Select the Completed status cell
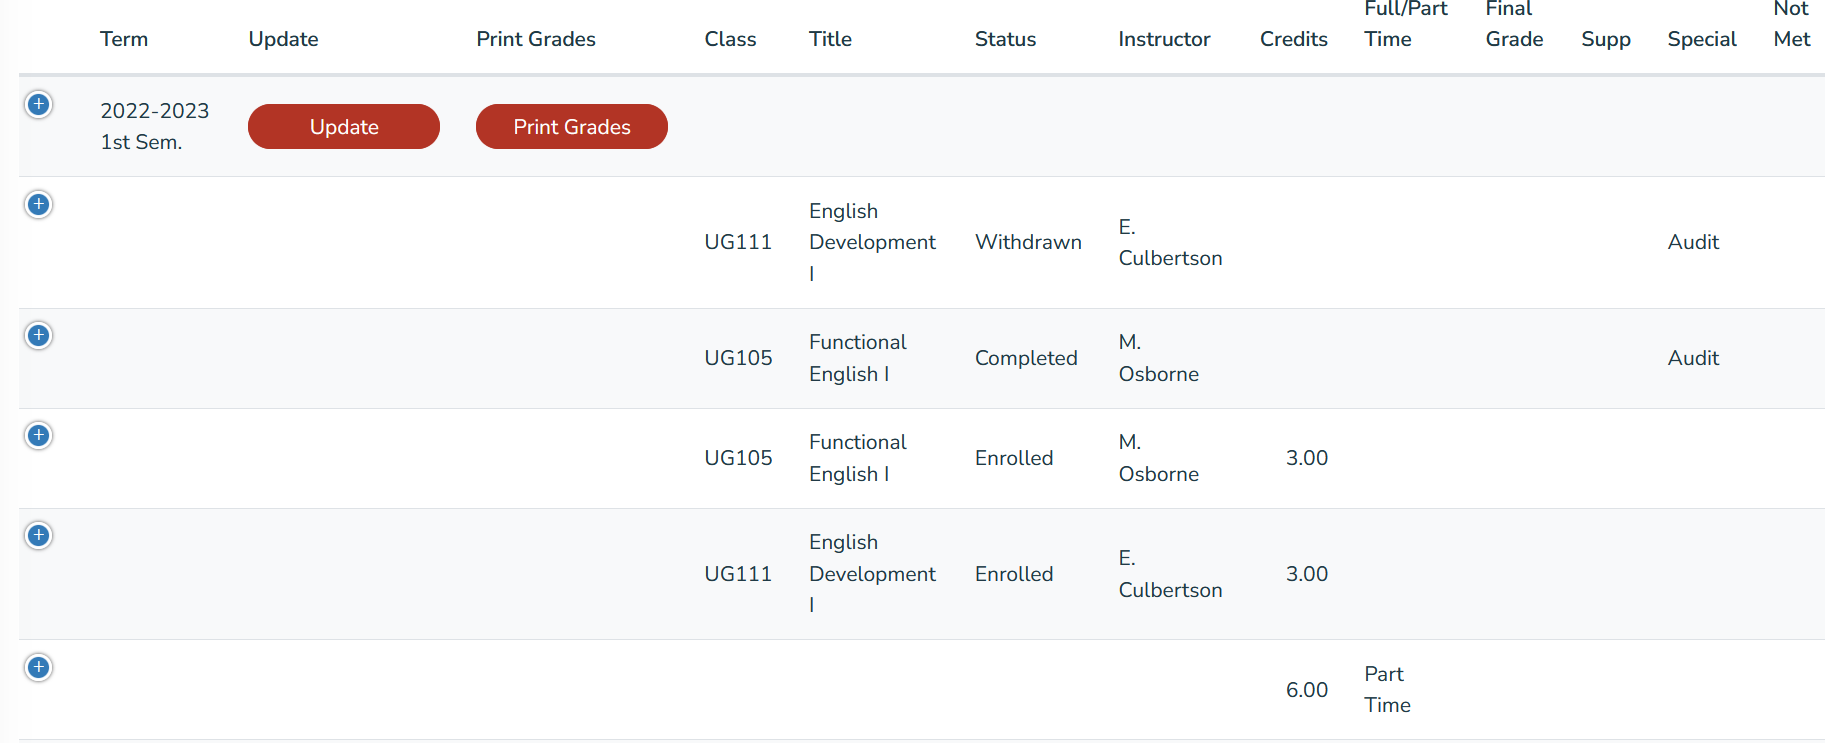Viewport: 1825px width, 743px height. tap(1026, 358)
